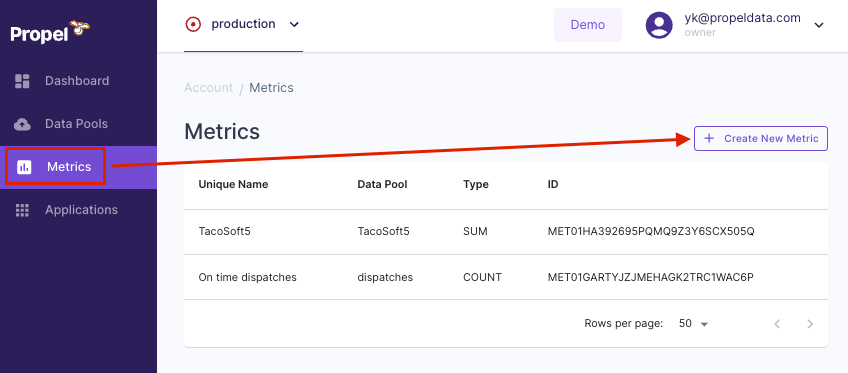Click the plus icon in Create New Metric
Image resolution: width=848 pixels, height=373 pixels.
point(709,138)
